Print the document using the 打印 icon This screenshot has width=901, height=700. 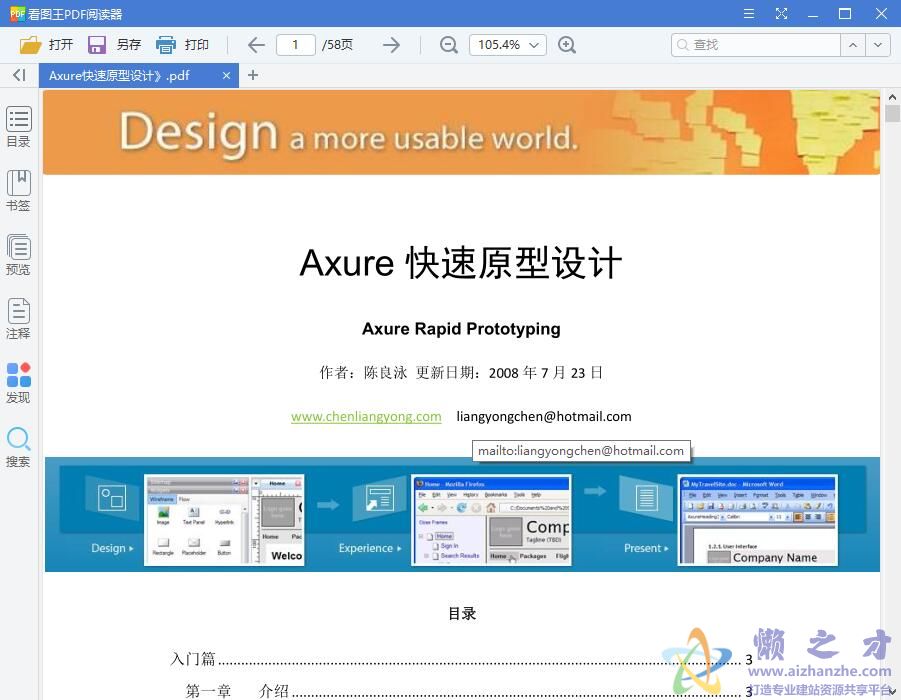pos(165,45)
